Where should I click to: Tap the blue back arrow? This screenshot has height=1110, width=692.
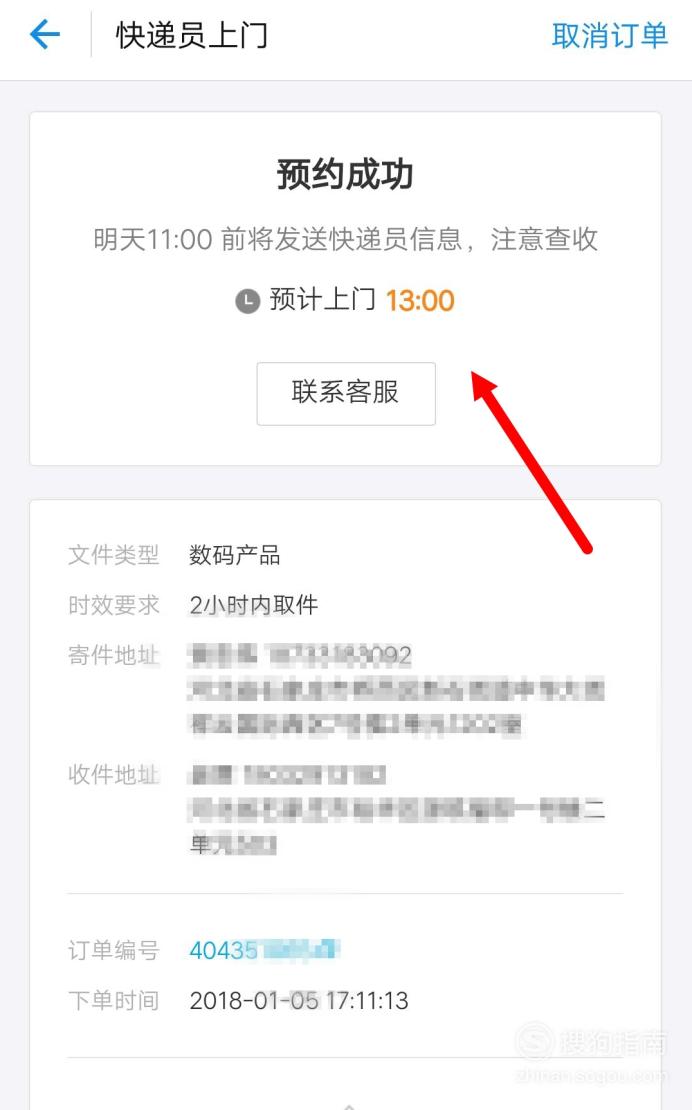pyautogui.click(x=45, y=34)
